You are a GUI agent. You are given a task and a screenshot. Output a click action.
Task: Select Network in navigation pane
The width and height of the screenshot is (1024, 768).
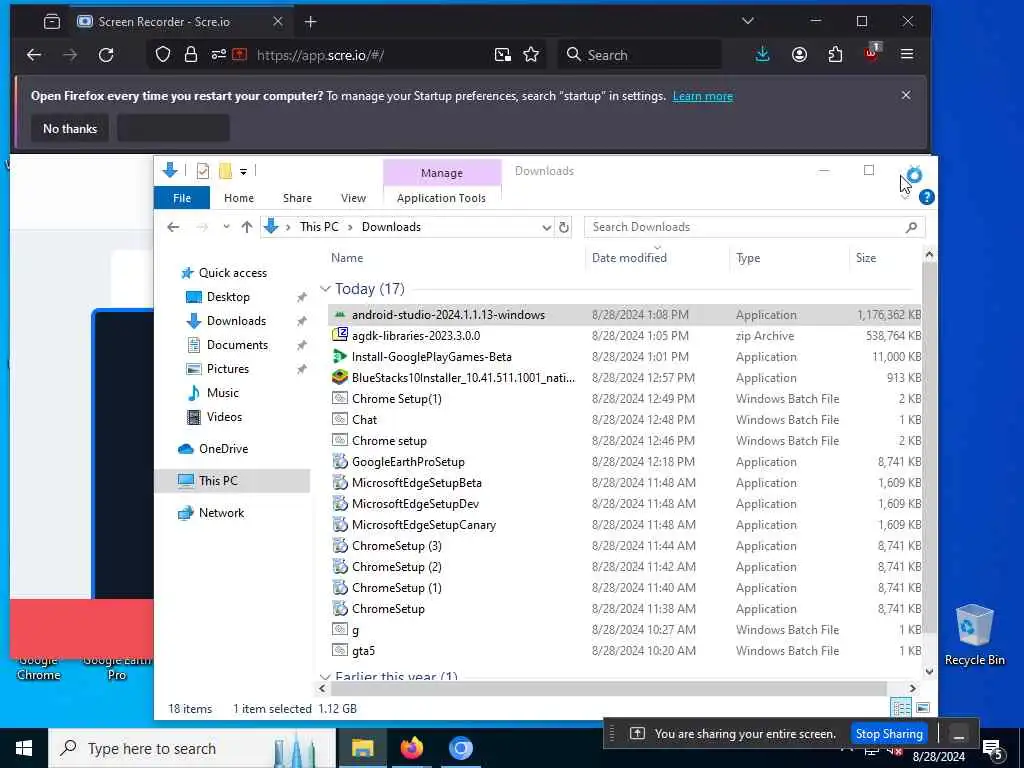[x=221, y=513]
